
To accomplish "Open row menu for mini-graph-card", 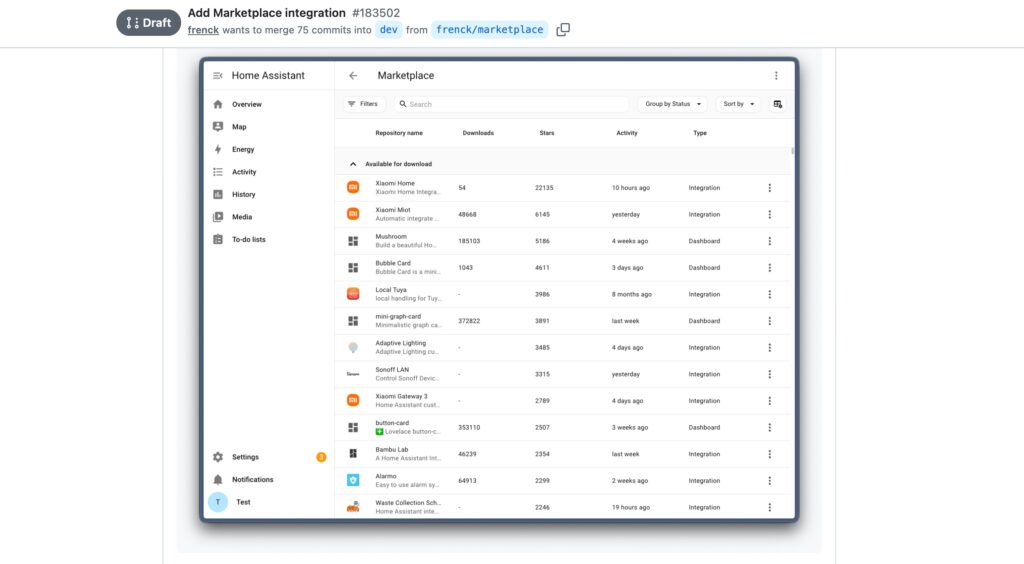I will coord(769,321).
